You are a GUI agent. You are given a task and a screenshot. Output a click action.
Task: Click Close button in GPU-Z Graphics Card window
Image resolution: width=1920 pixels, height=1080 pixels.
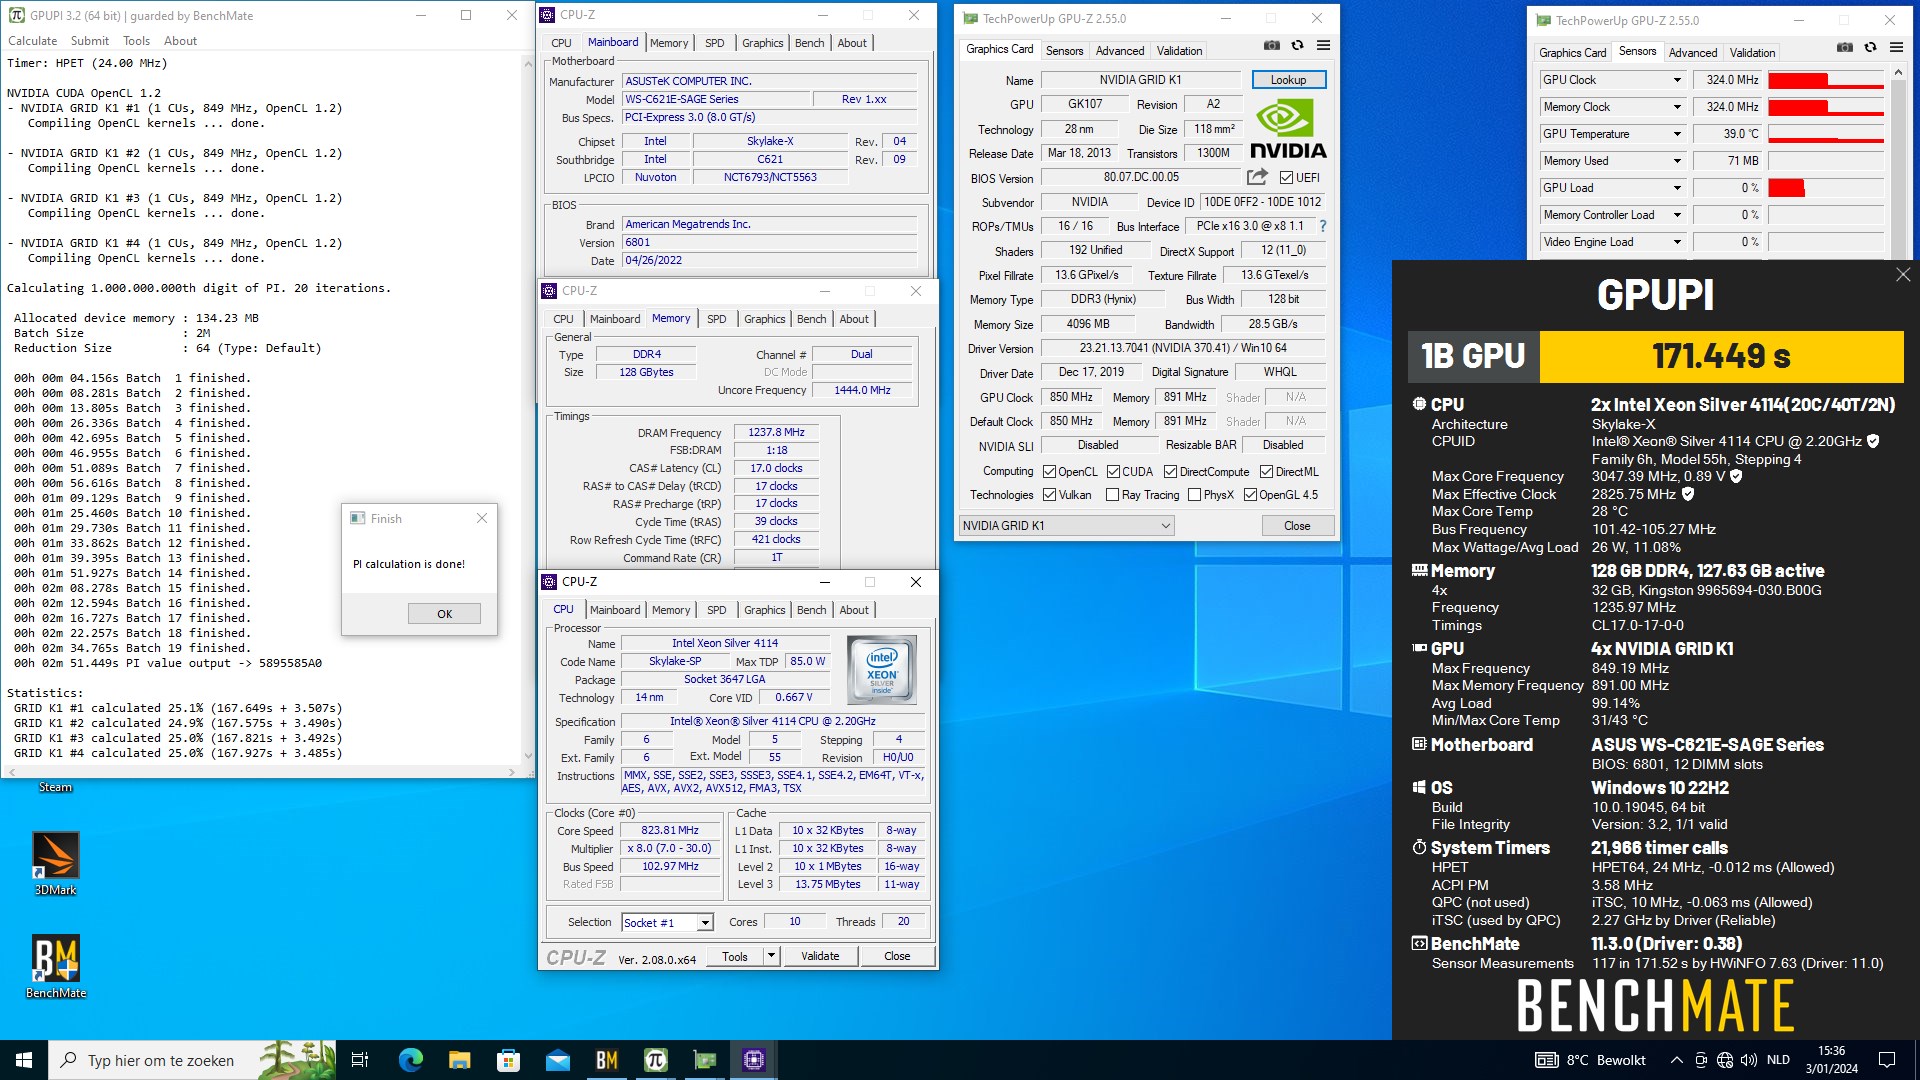point(1296,526)
